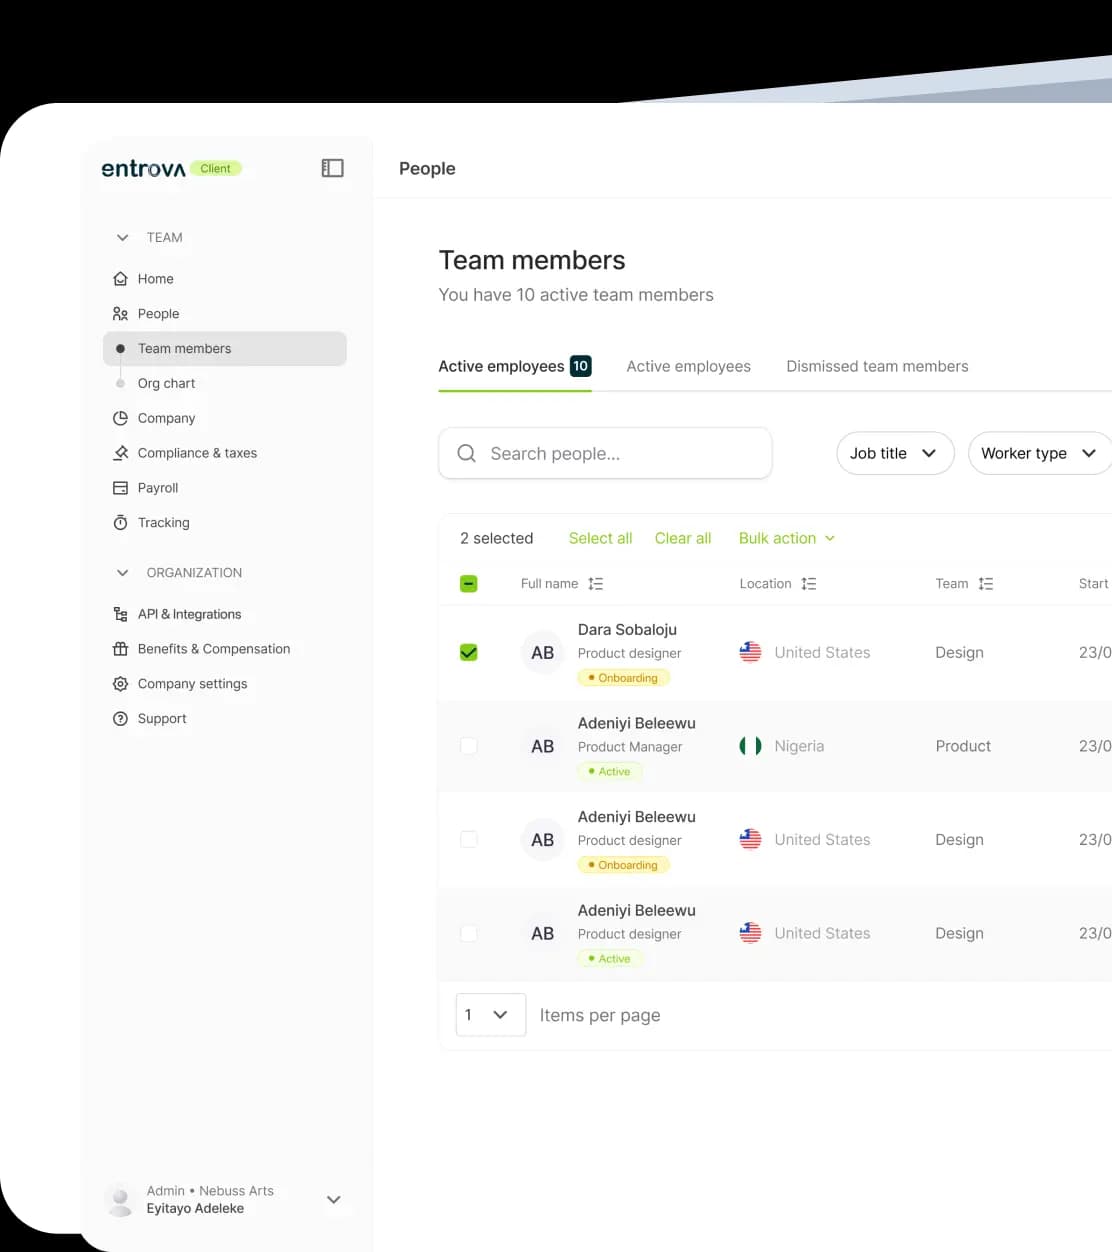Click the Compliance & taxes gavel icon

[120, 453]
